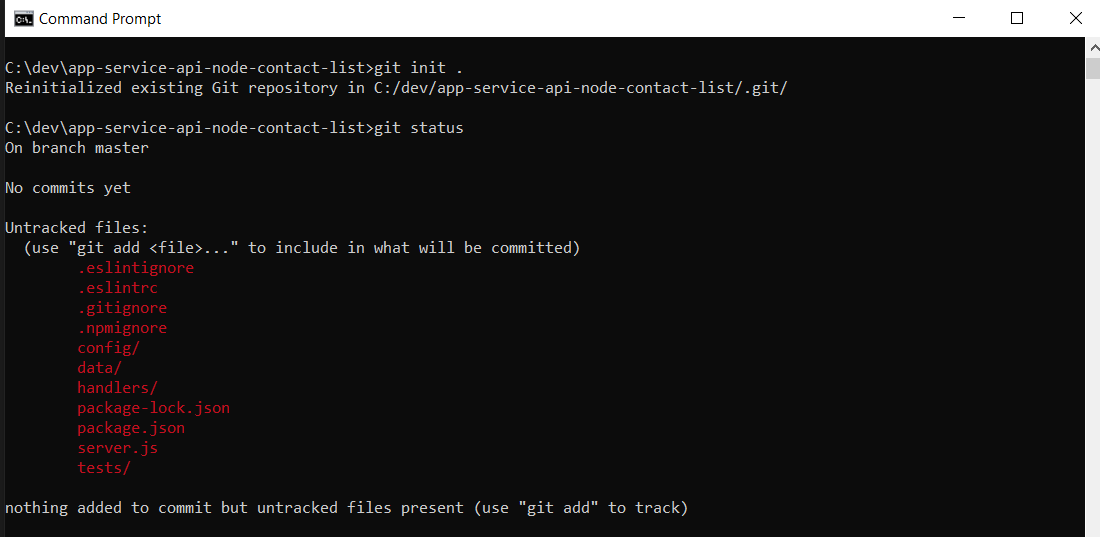Click the handlers/ folder entry
1100x537 pixels.
click(x=117, y=387)
